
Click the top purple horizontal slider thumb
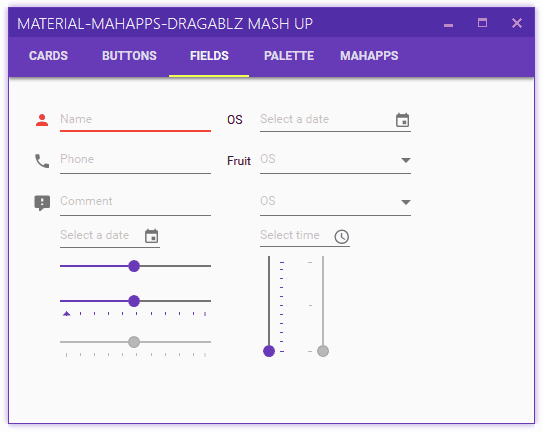[134, 266]
